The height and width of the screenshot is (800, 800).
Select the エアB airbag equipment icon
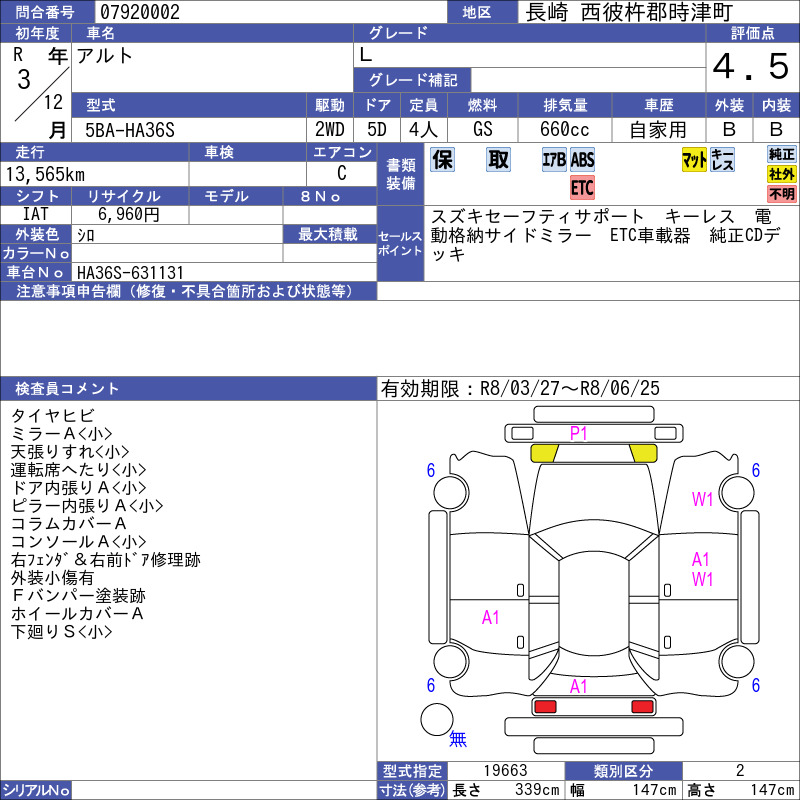[x=554, y=160]
